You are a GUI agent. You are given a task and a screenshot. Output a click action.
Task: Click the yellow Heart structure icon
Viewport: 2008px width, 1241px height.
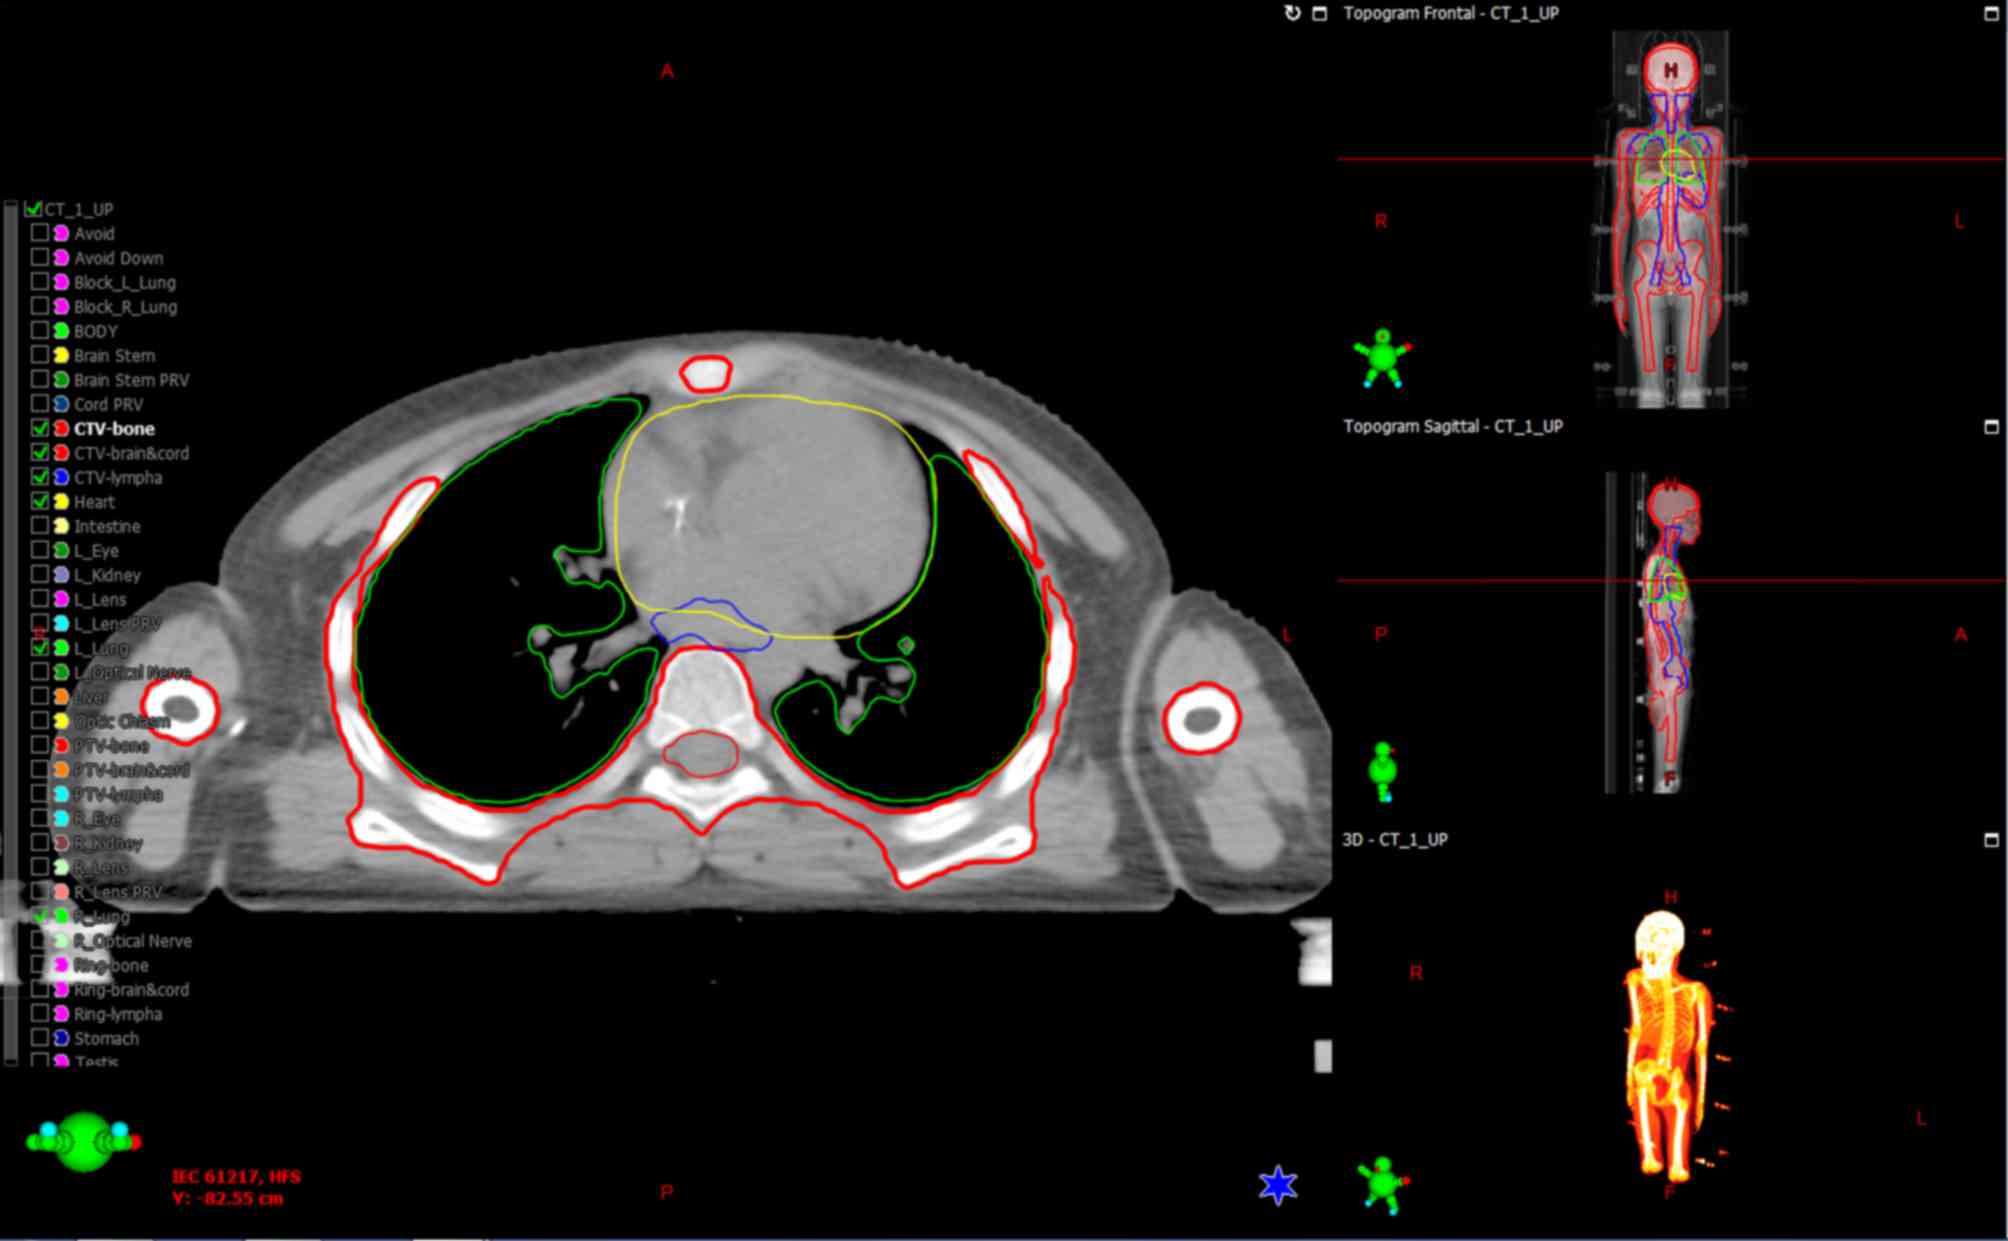61,502
